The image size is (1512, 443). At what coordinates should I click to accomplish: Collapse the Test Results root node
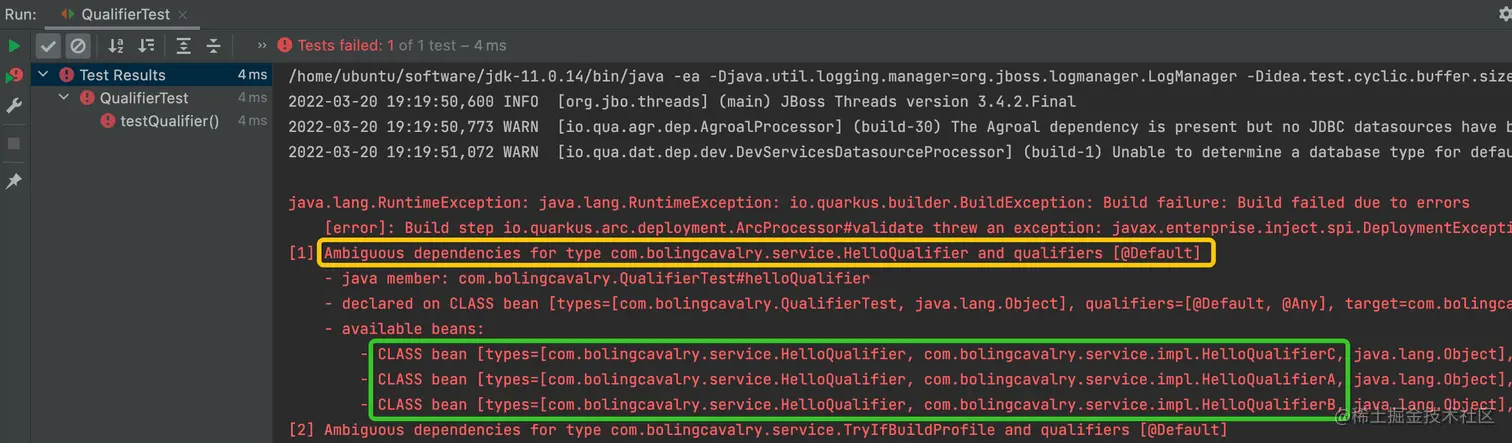tap(42, 74)
